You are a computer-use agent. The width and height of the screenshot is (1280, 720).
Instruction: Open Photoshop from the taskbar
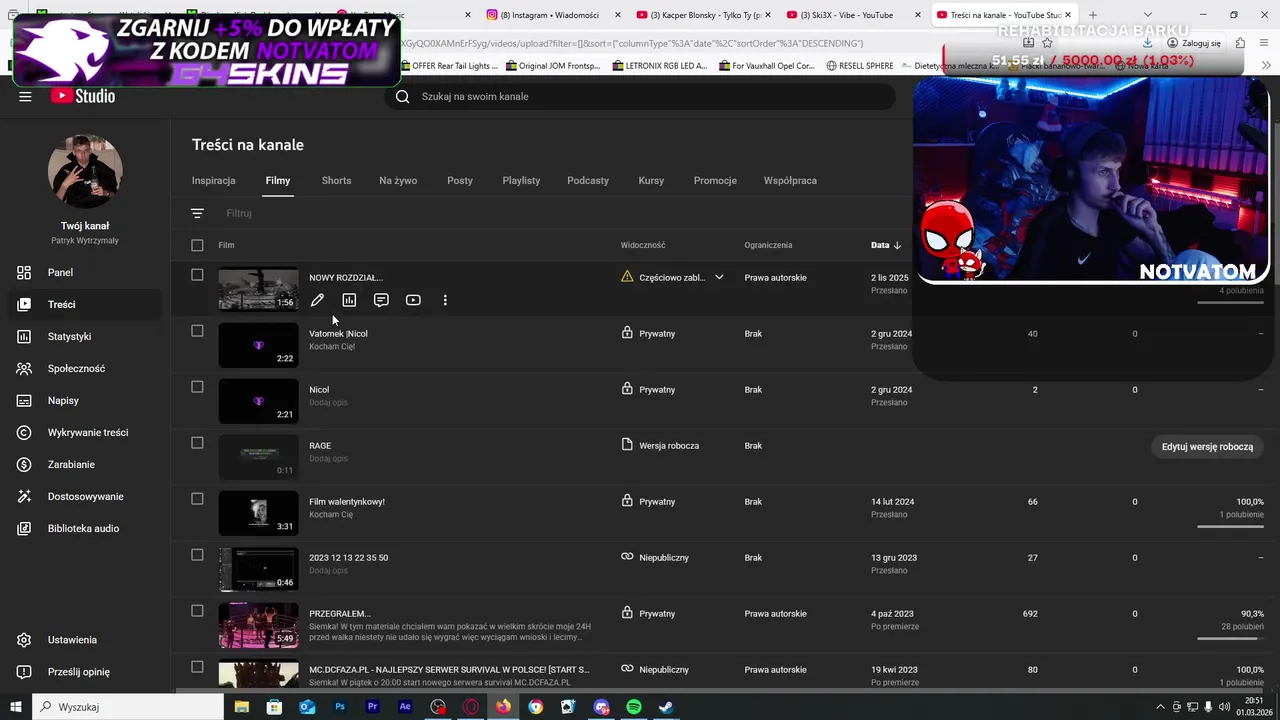(340, 707)
